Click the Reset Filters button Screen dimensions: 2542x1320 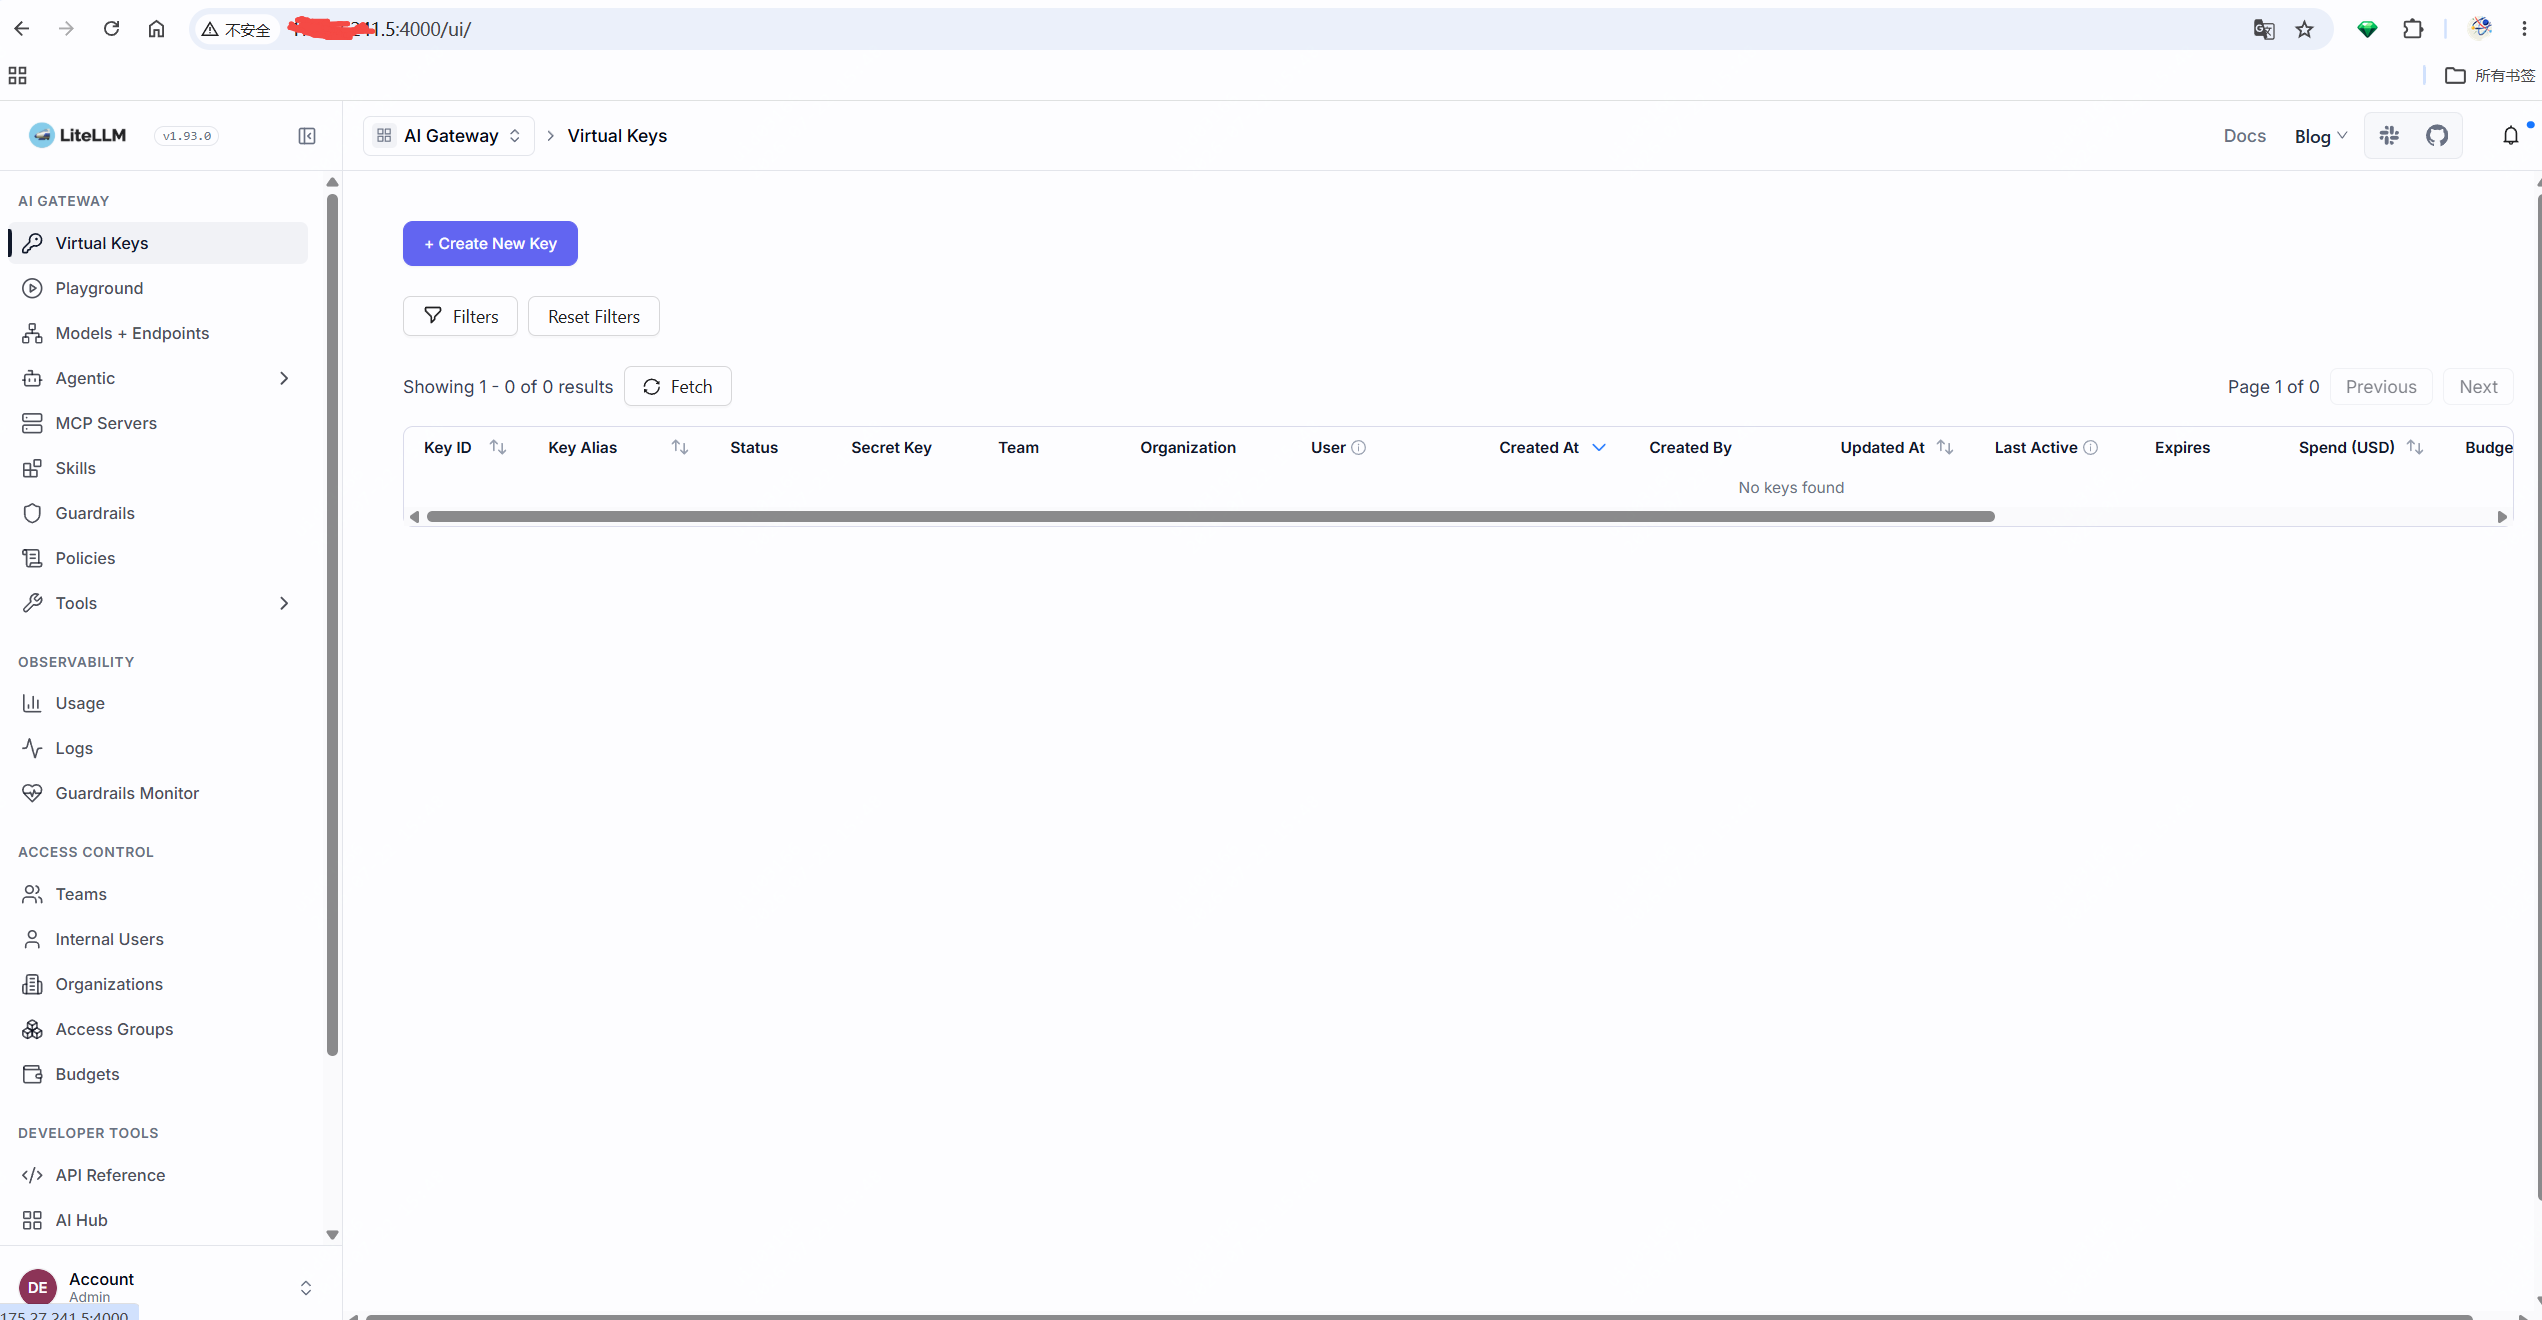(594, 316)
